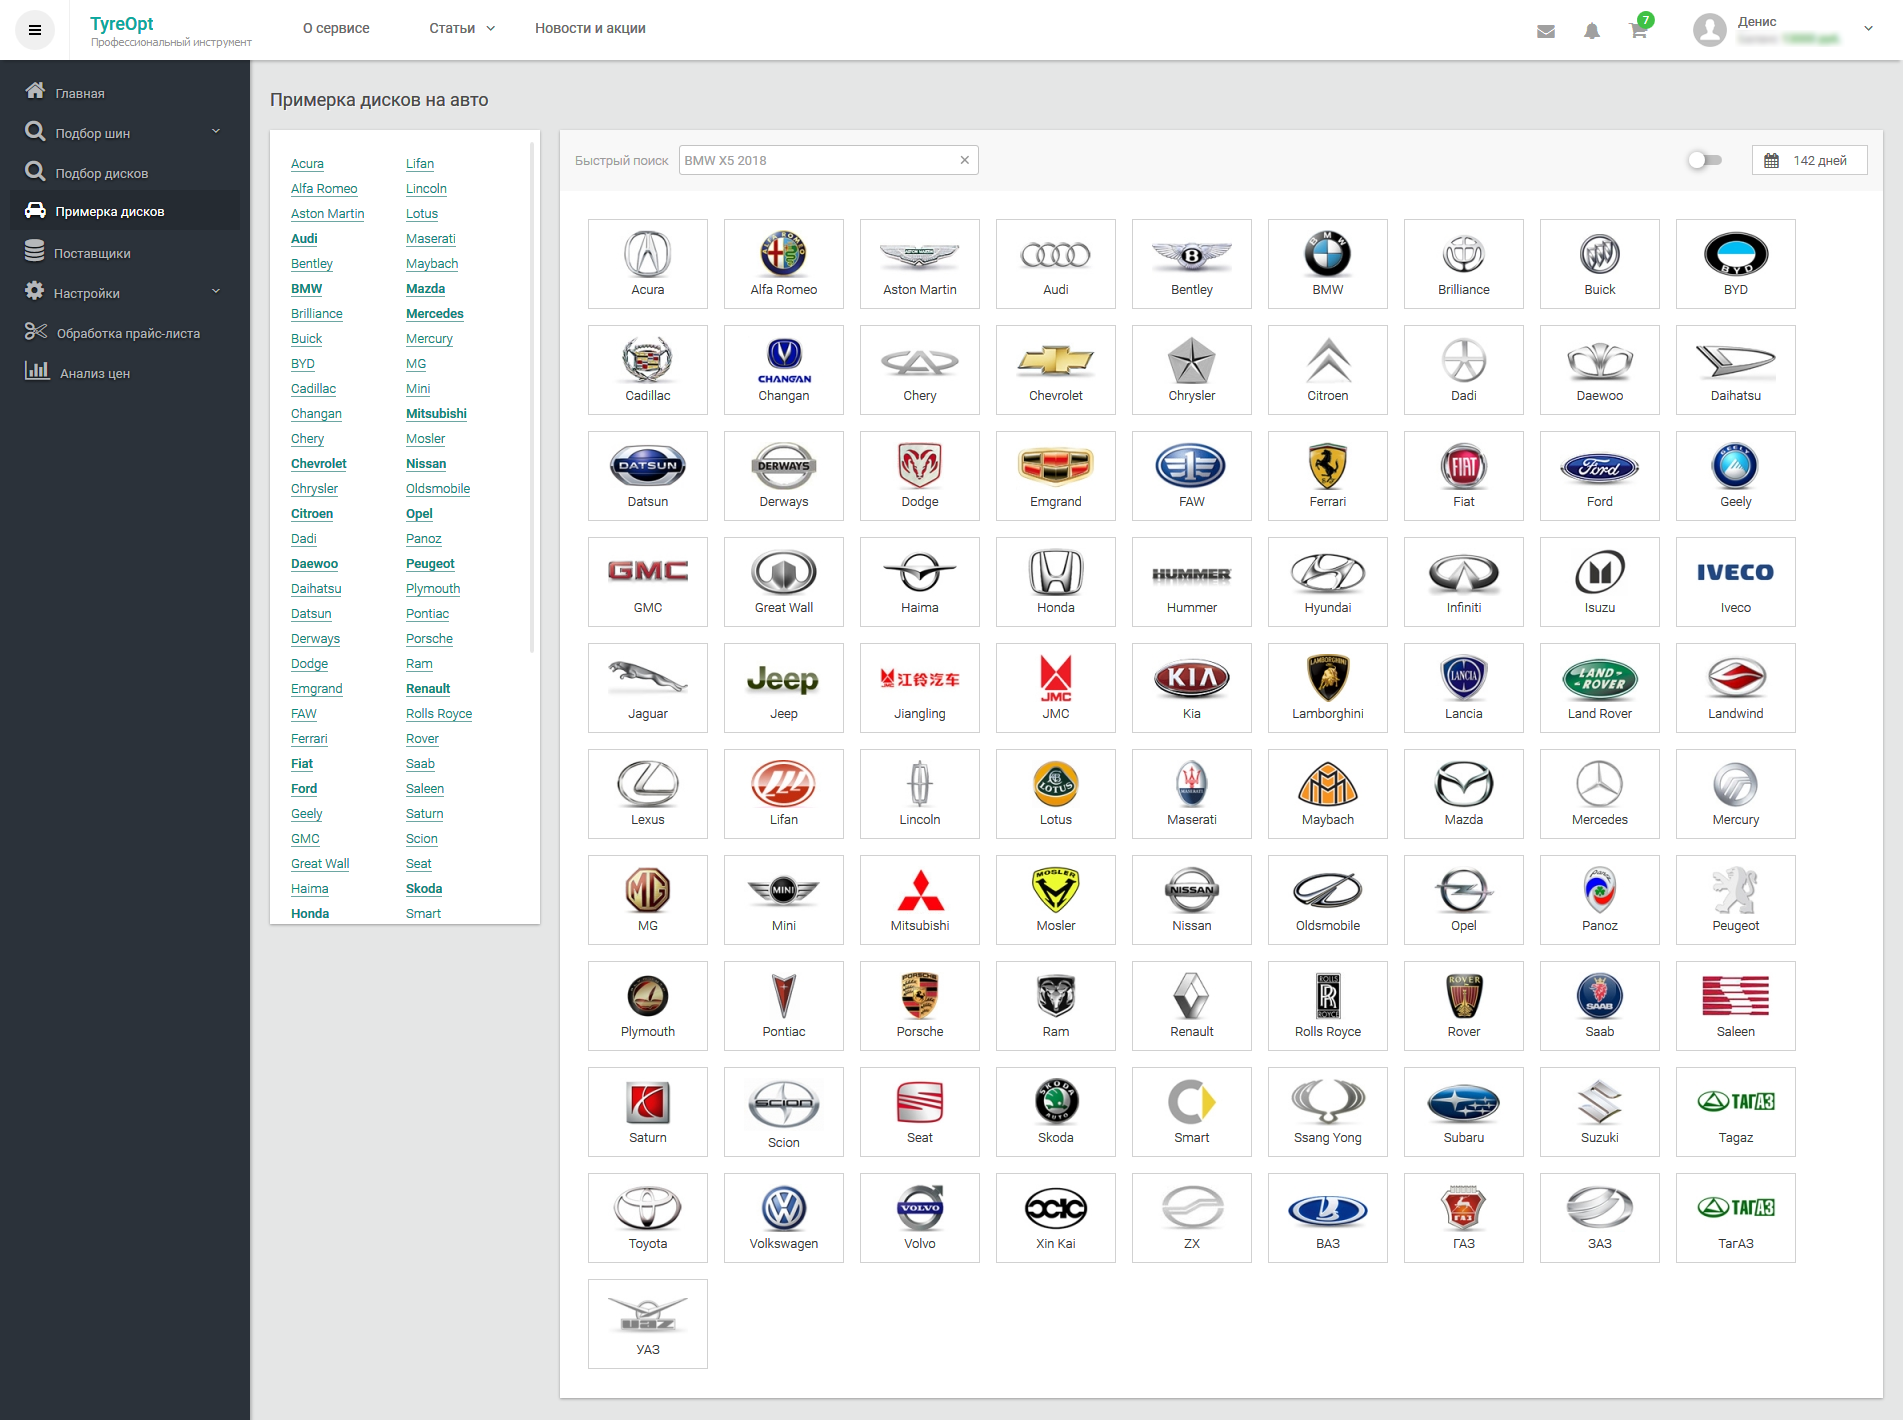
Task: Pick the Nissan logo tile
Action: (x=1192, y=900)
